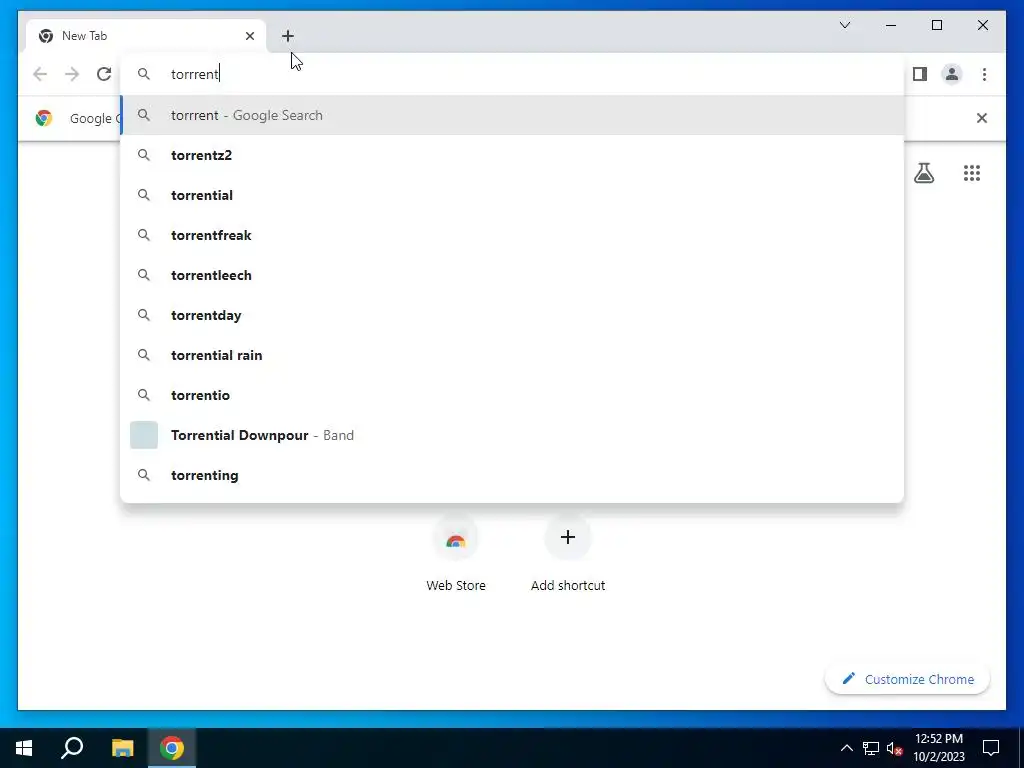Reload the current page

pyautogui.click(x=104, y=74)
